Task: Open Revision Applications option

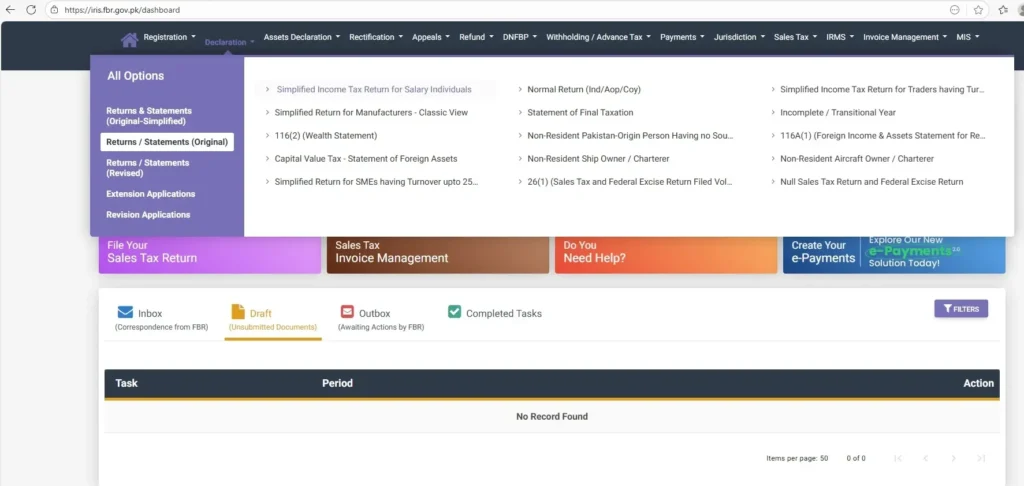Action: click(x=148, y=215)
